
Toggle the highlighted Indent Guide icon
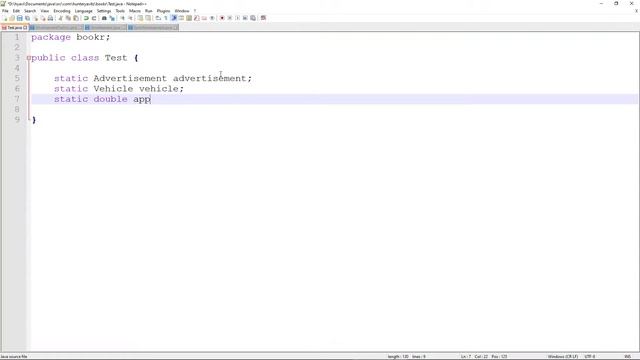point(174,18)
